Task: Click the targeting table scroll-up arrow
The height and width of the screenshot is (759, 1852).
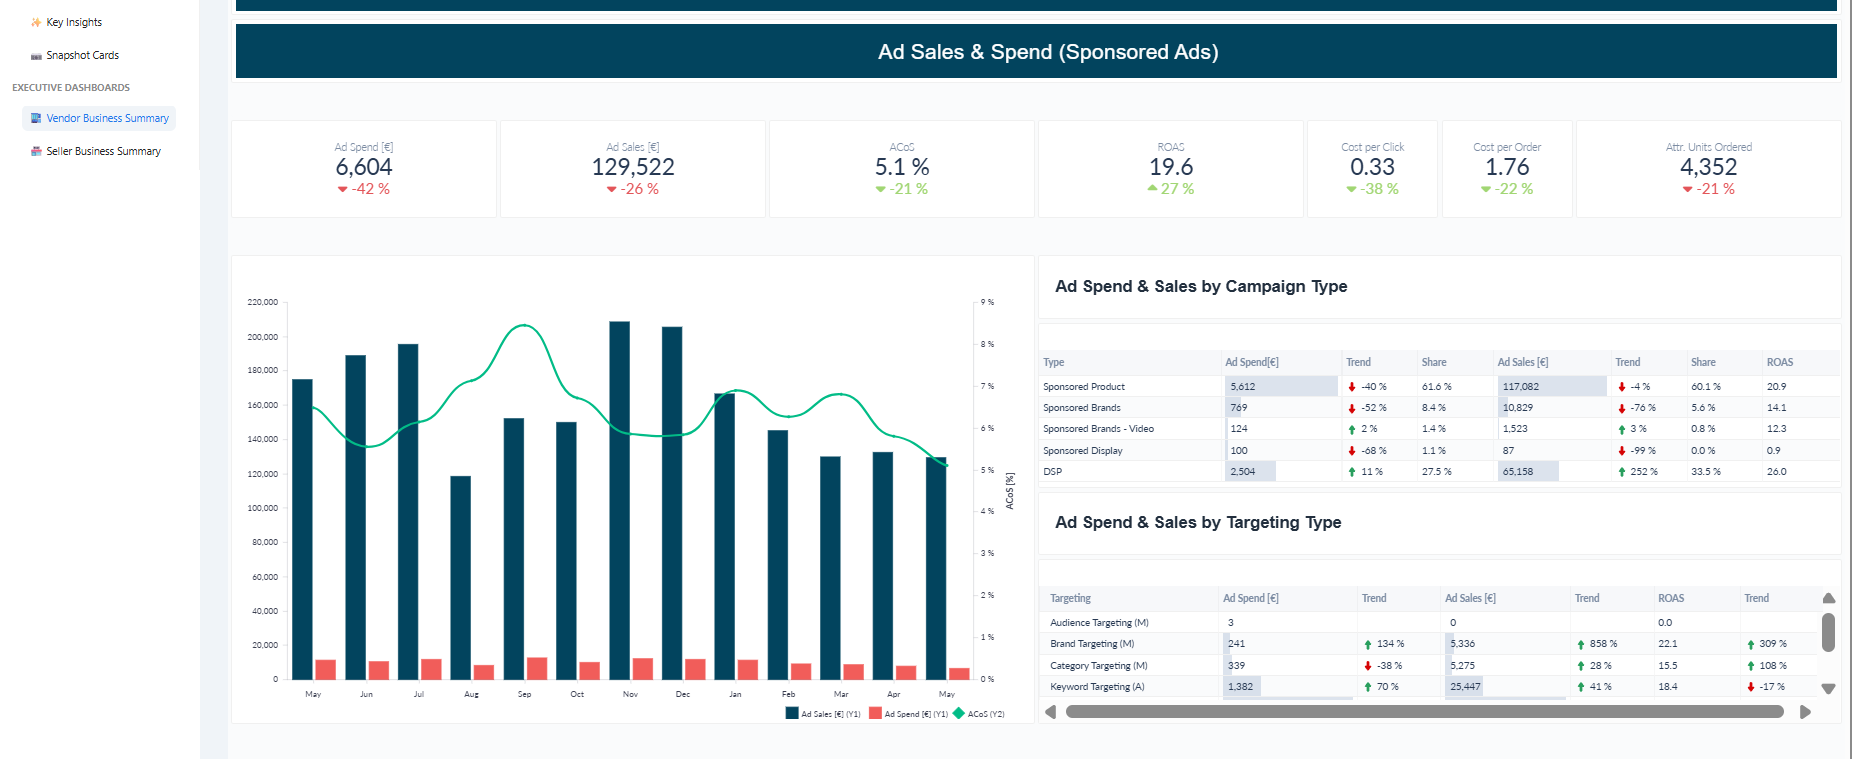Action: (x=1829, y=598)
